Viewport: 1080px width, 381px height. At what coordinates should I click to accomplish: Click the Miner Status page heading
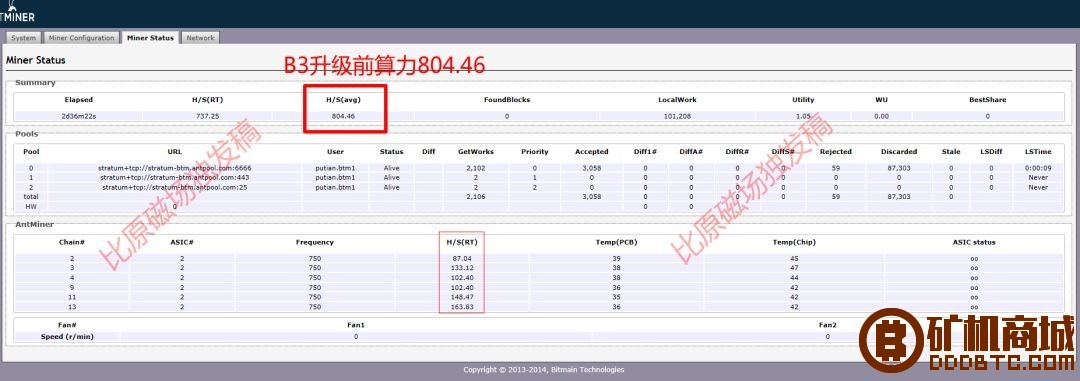click(x=36, y=60)
